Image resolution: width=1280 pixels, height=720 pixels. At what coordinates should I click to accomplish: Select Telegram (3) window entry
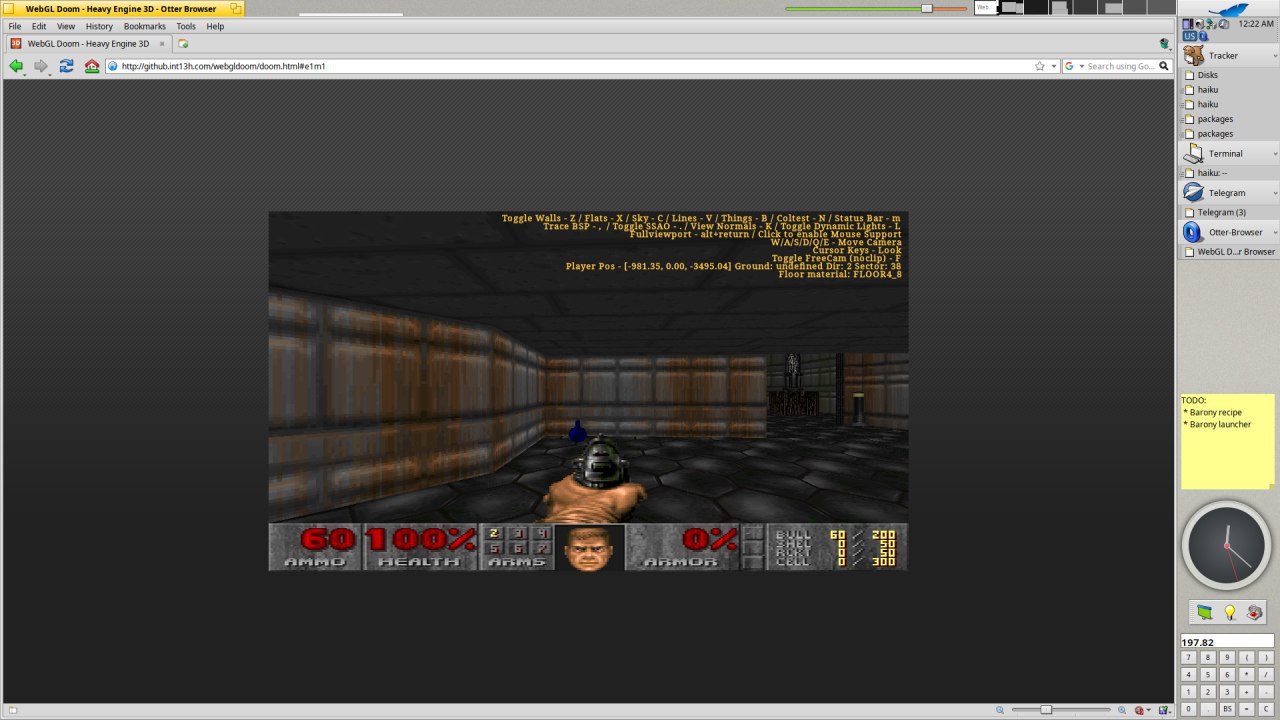click(1221, 212)
